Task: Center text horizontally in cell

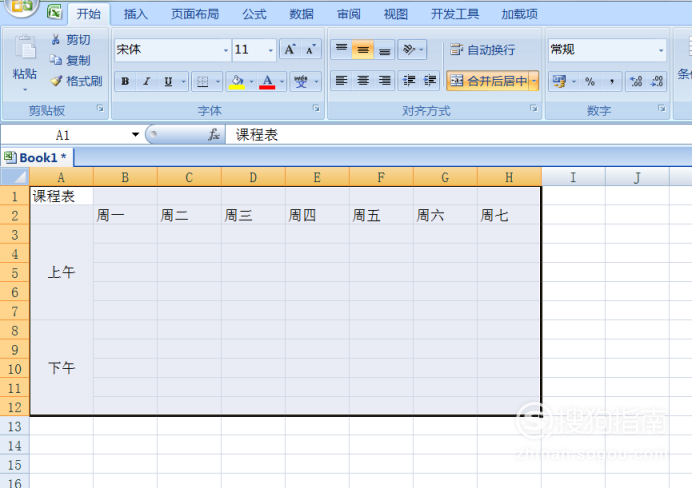Action: (363, 81)
